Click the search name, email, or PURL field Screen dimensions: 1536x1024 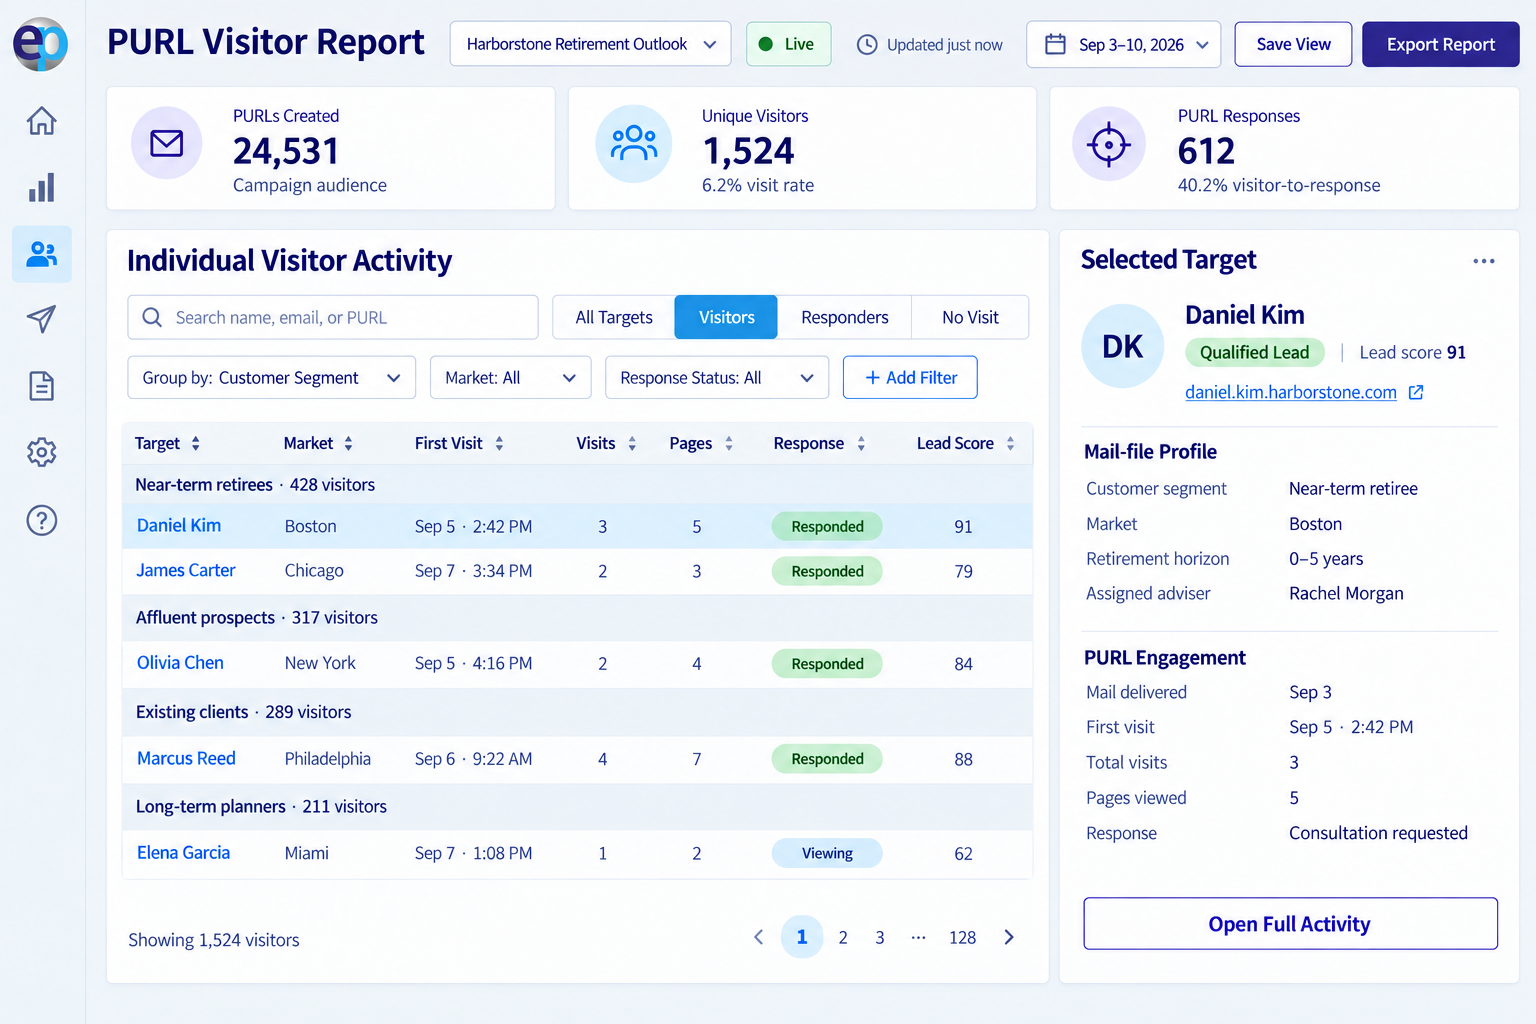(333, 317)
